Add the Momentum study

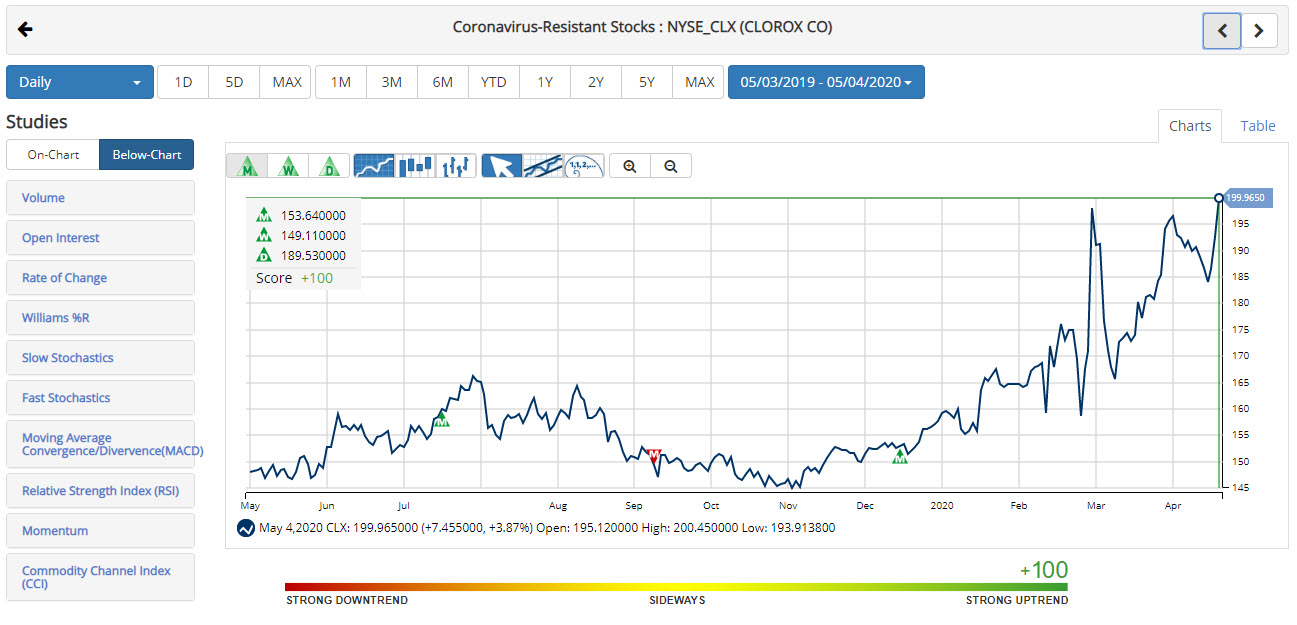pos(100,531)
